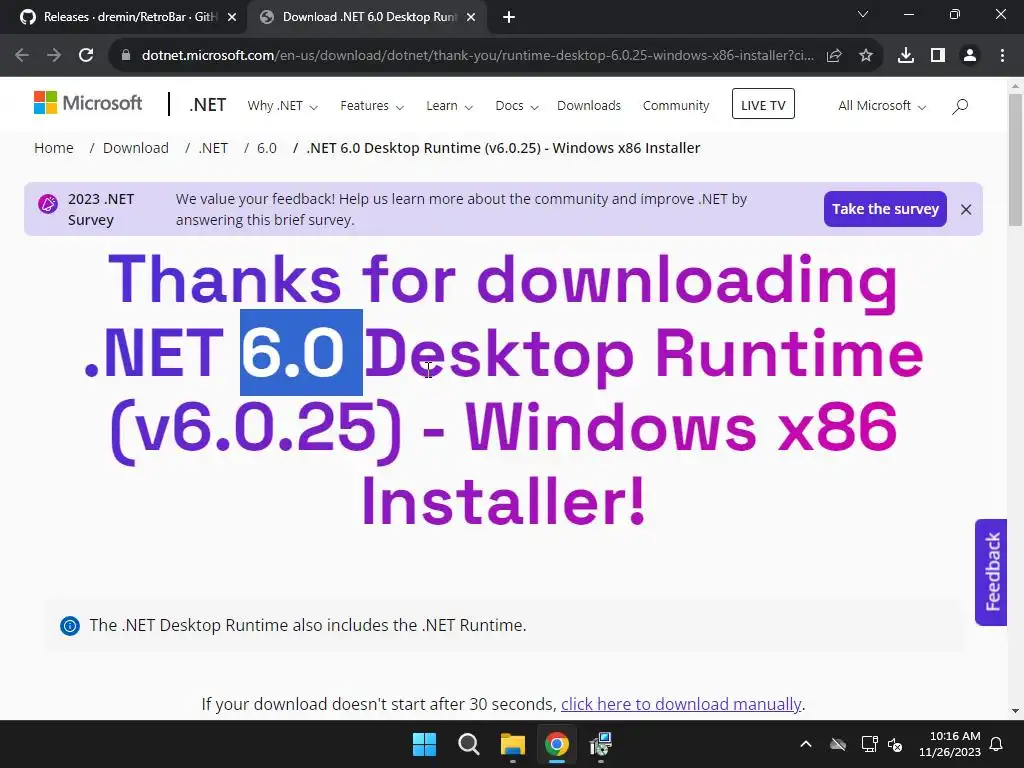Show hidden system tray icons
Image resolution: width=1024 pixels, height=768 pixels.
tap(806, 744)
